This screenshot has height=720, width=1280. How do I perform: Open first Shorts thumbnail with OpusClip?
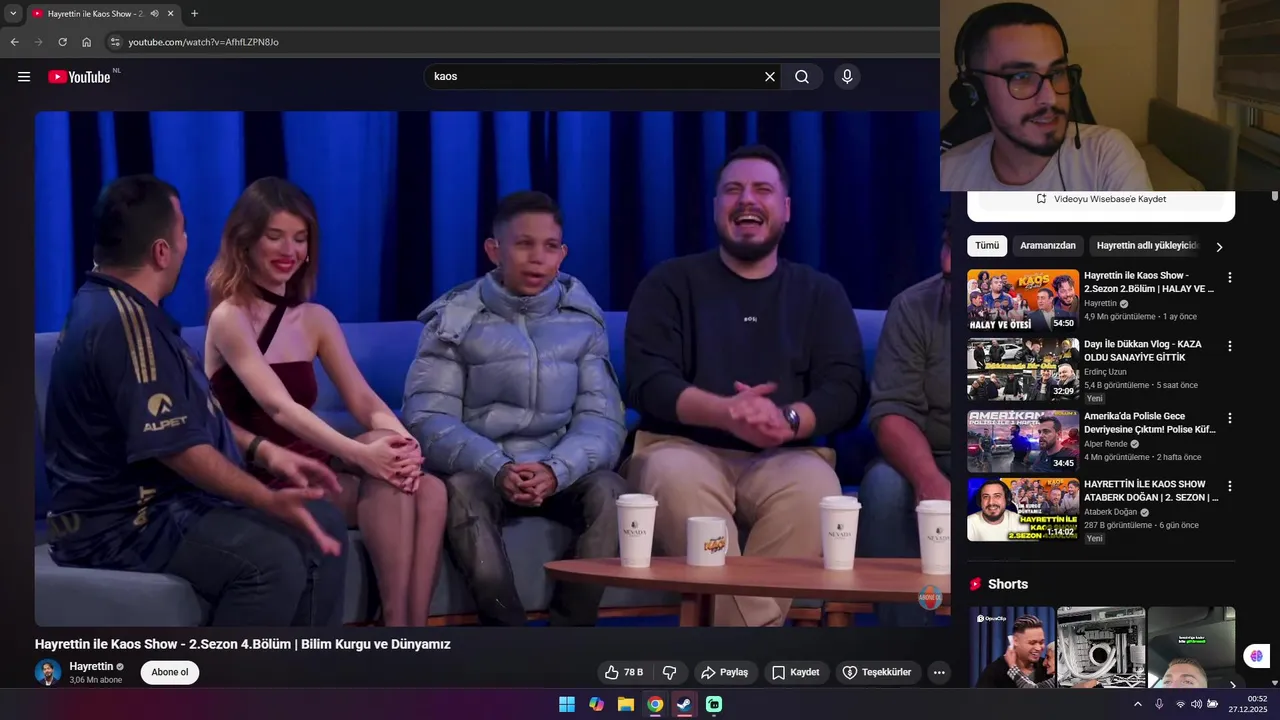click(x=1011, y=647)
